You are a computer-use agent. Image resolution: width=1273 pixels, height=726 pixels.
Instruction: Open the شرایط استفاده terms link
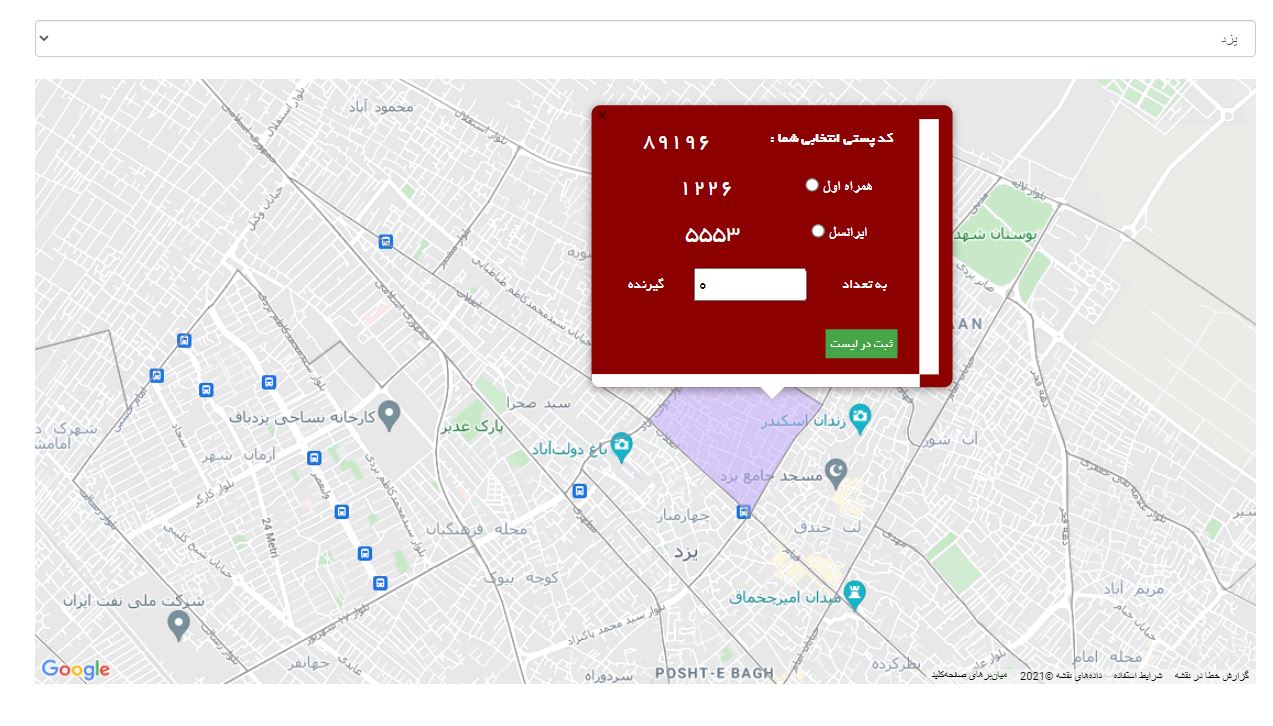point(1137,676)
